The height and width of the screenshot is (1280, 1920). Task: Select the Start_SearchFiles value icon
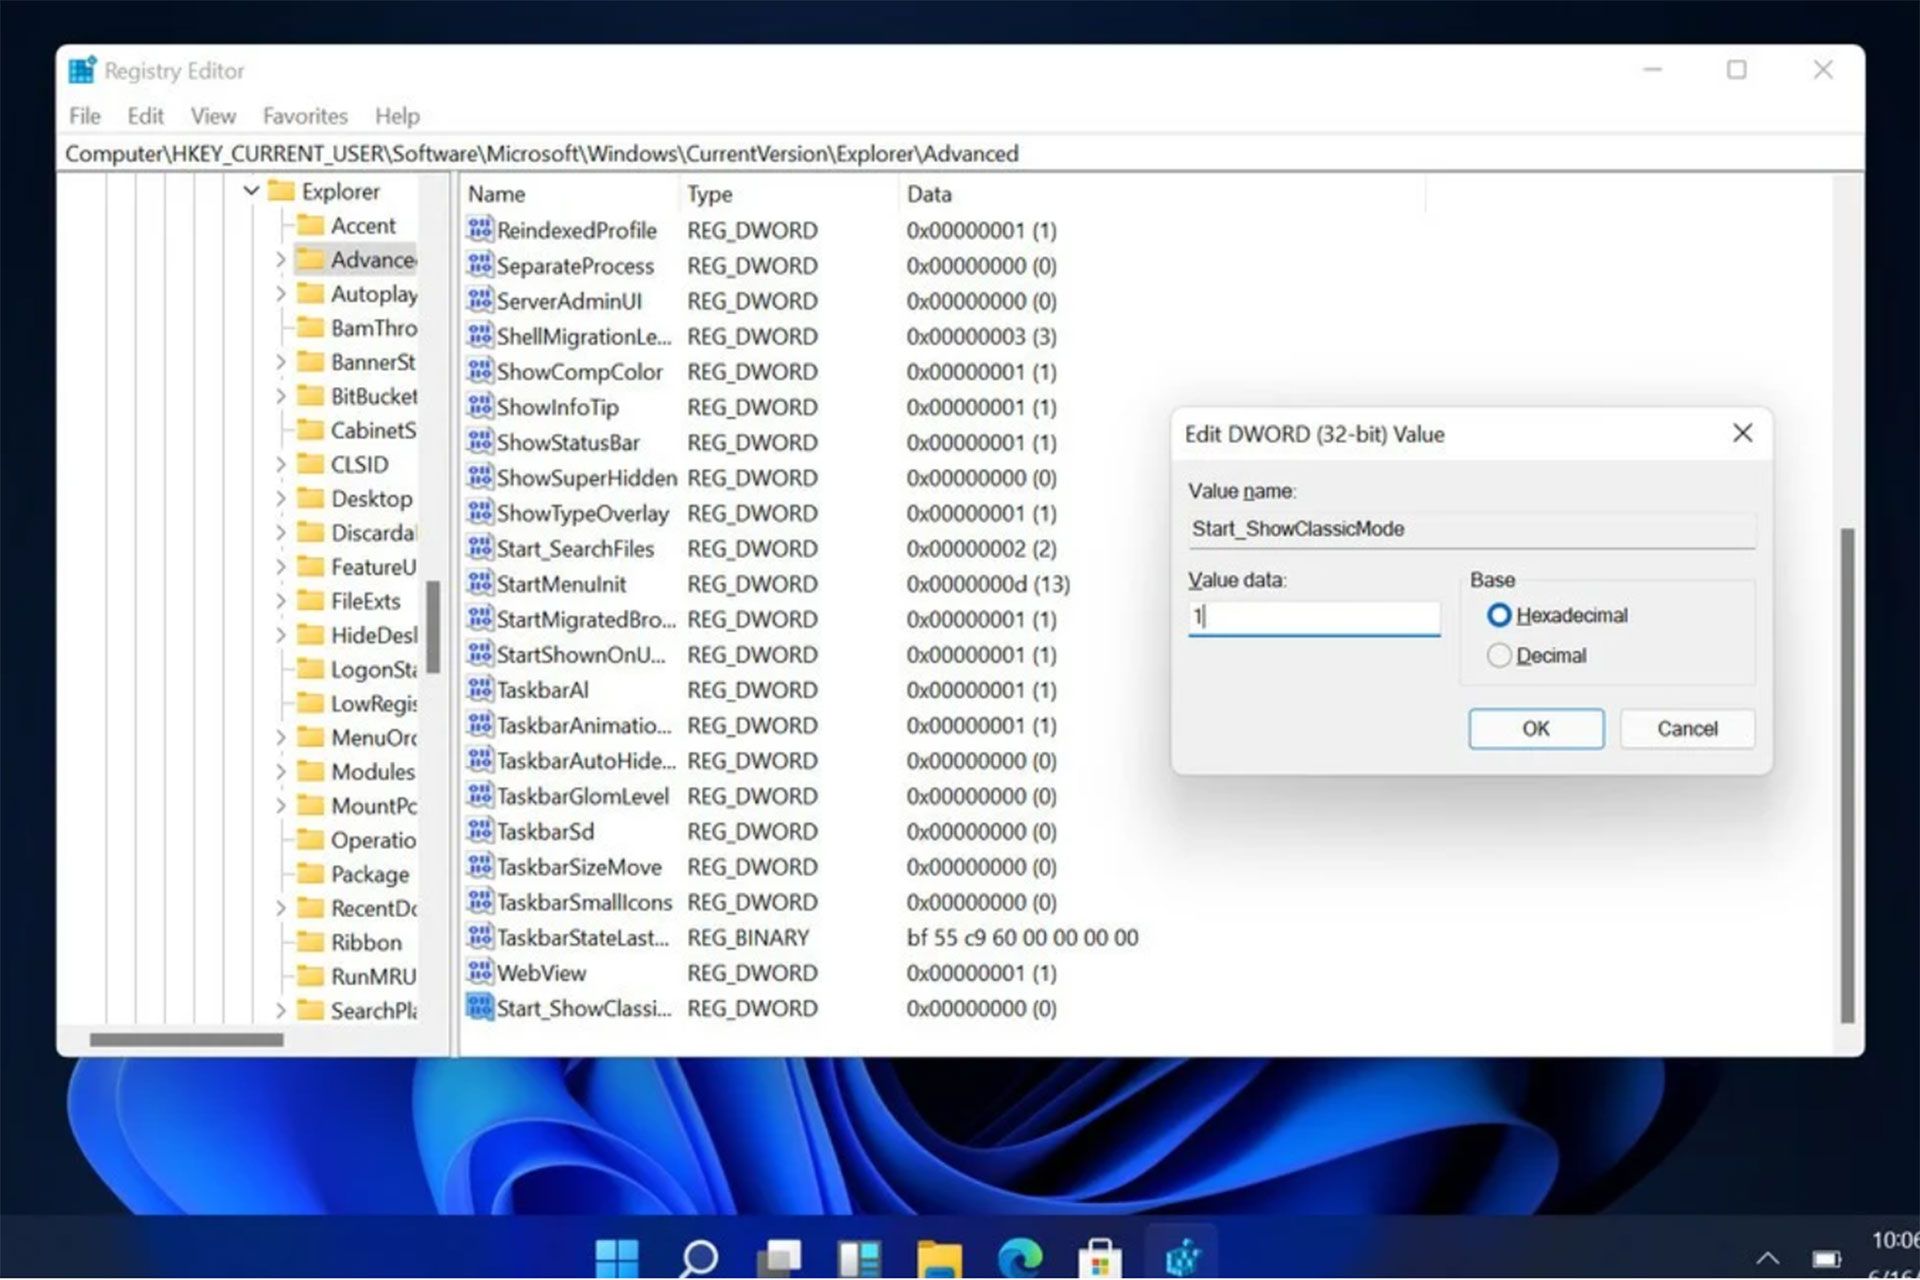tap(480, 548)
